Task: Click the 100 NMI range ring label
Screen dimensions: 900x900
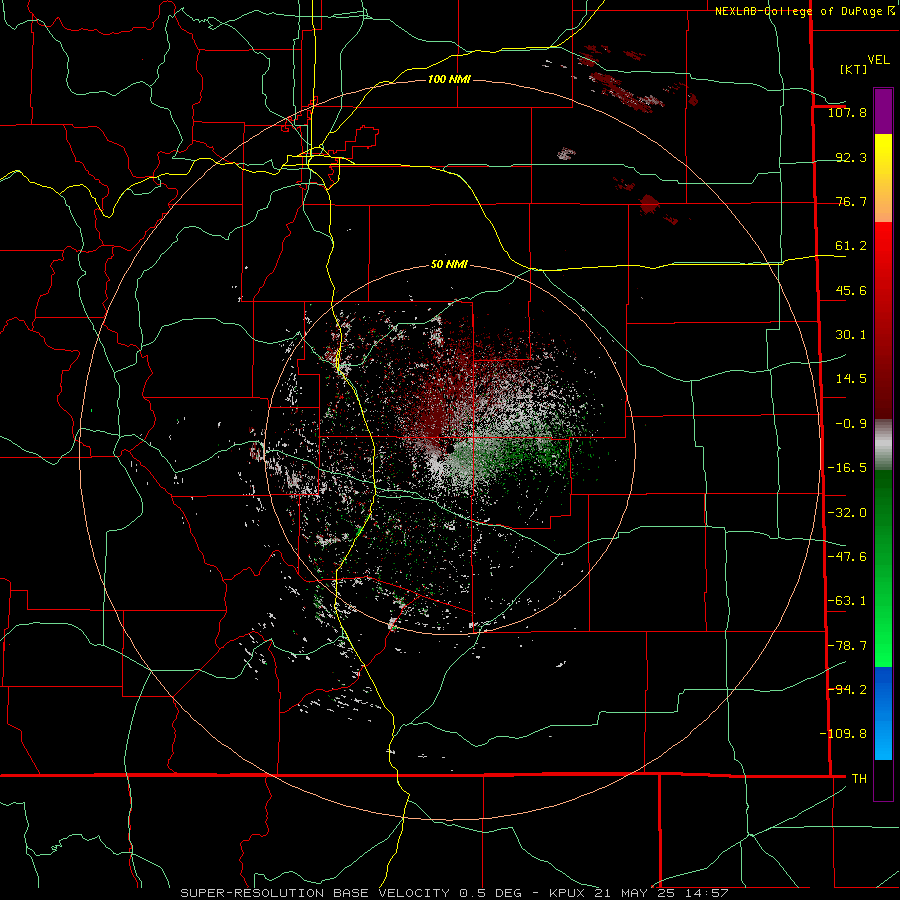Action: click(x=449, y=79)
